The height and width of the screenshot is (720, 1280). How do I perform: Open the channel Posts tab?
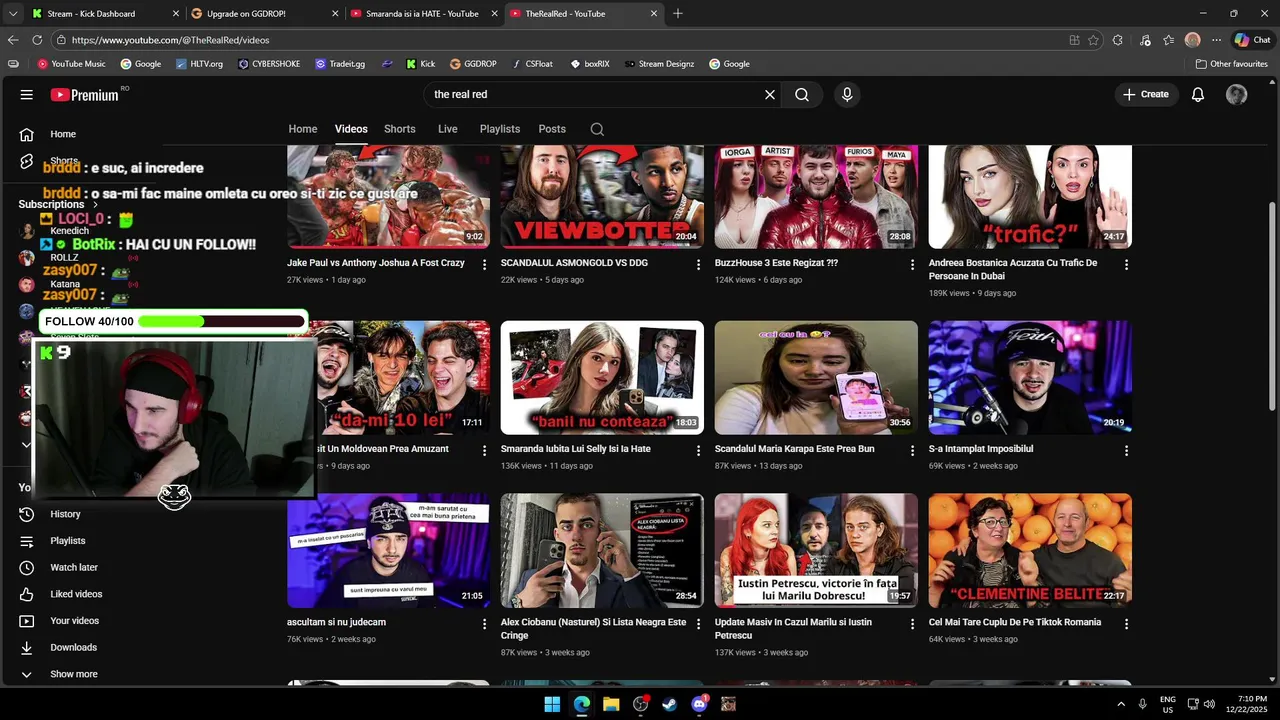pos(552,129)
